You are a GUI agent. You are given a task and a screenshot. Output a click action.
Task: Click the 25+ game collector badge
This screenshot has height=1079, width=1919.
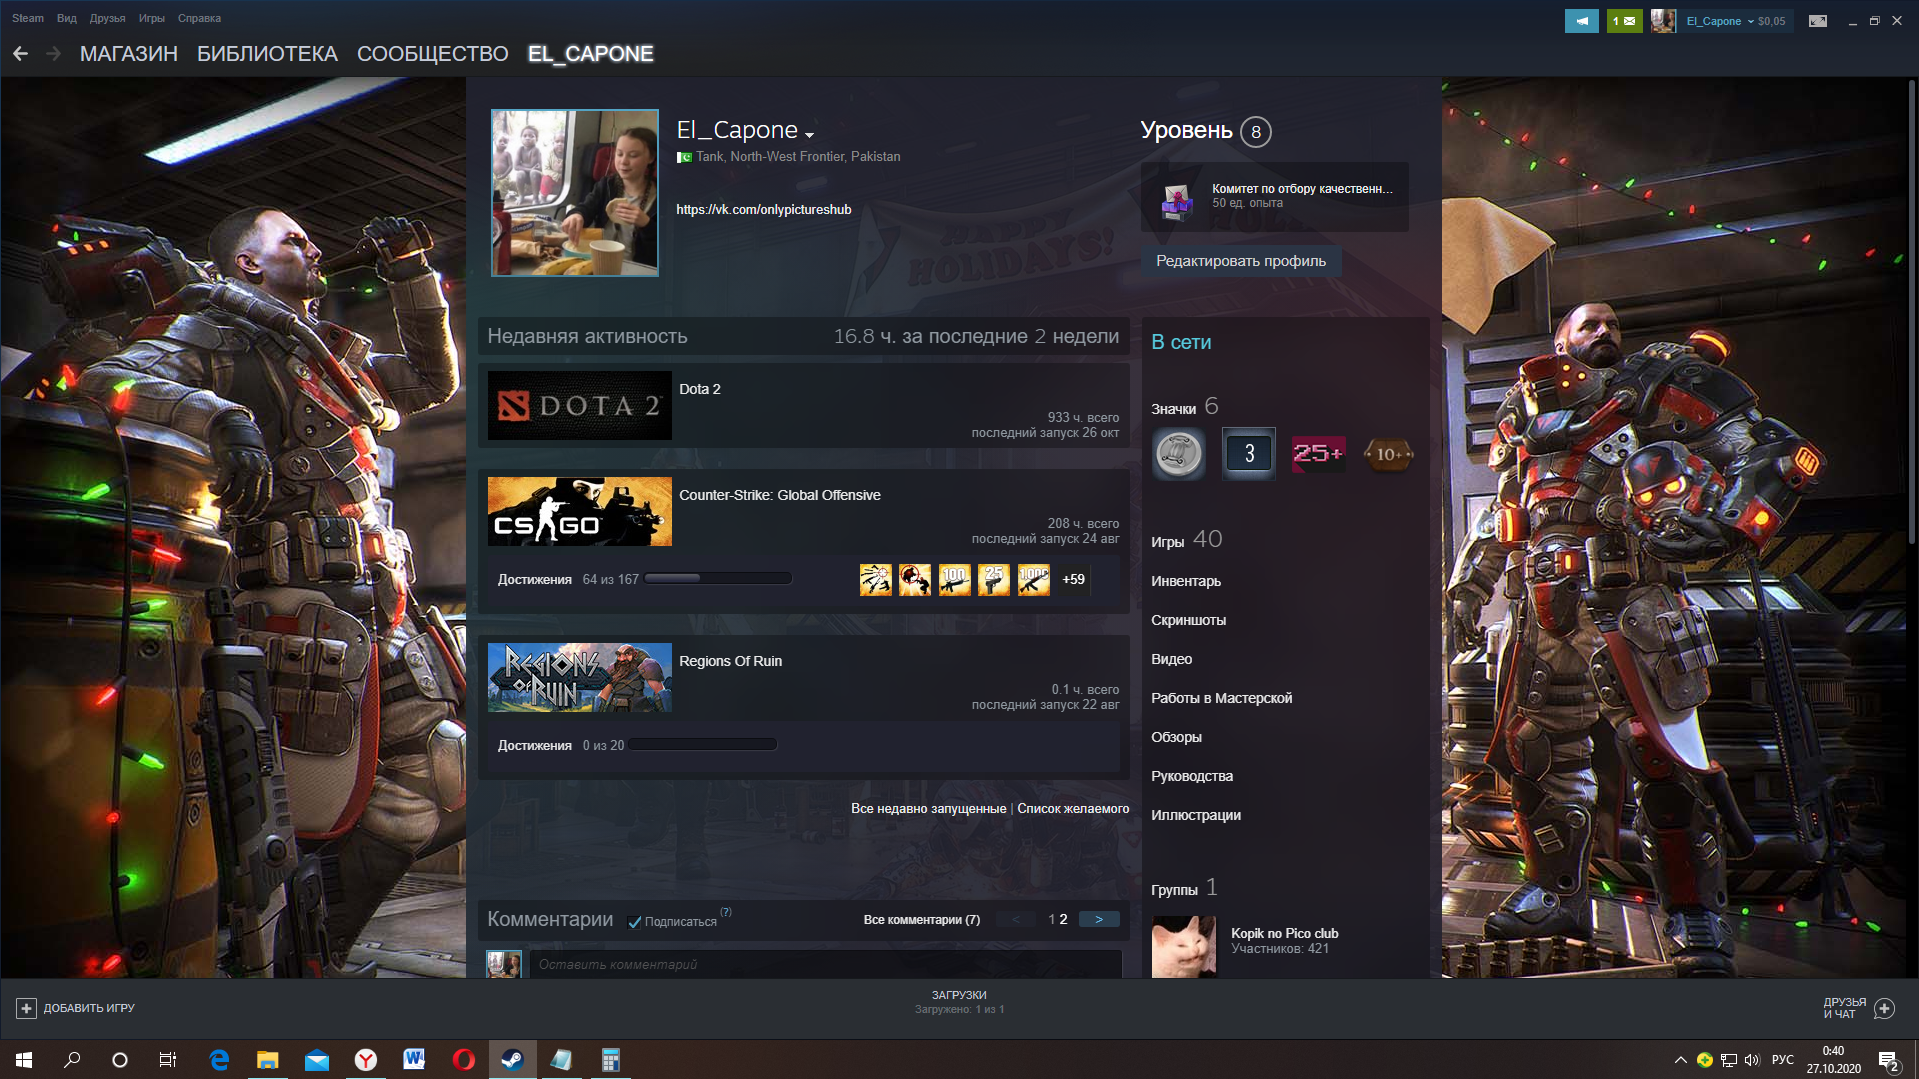point(1318,454)
